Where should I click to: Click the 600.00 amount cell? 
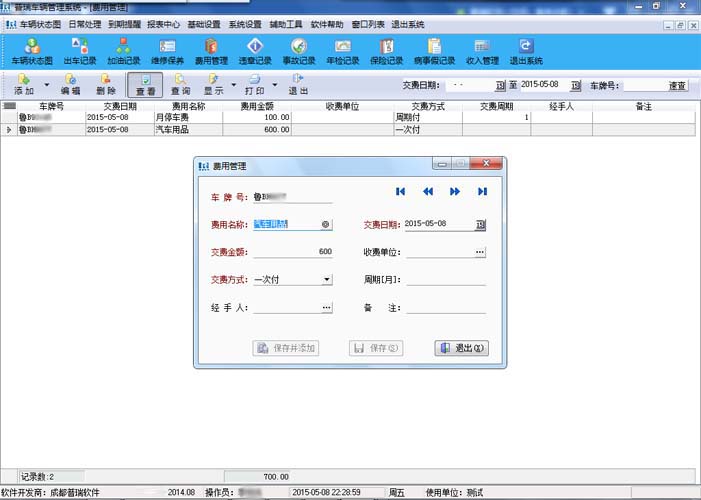pyautogui.click(x=257, y=130)
